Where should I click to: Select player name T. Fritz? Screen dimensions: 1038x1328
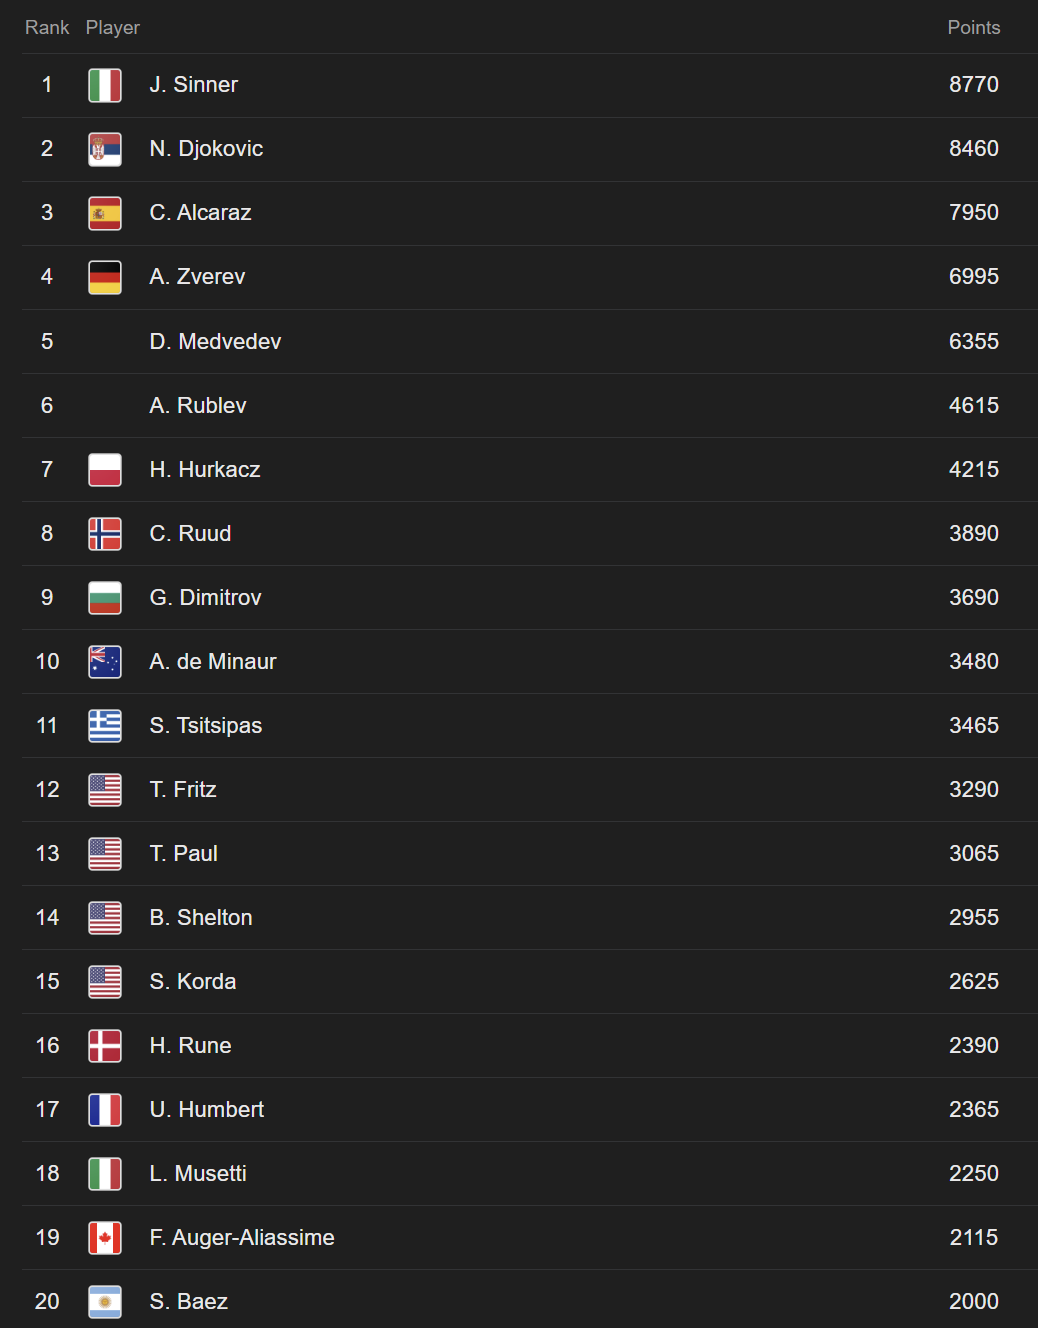point(183,789)
